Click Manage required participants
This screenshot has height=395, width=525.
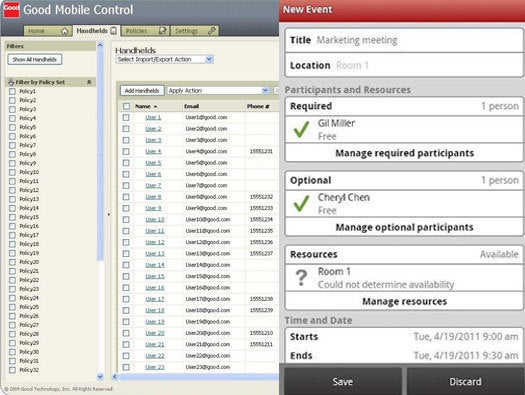click(x=404, y=153)
